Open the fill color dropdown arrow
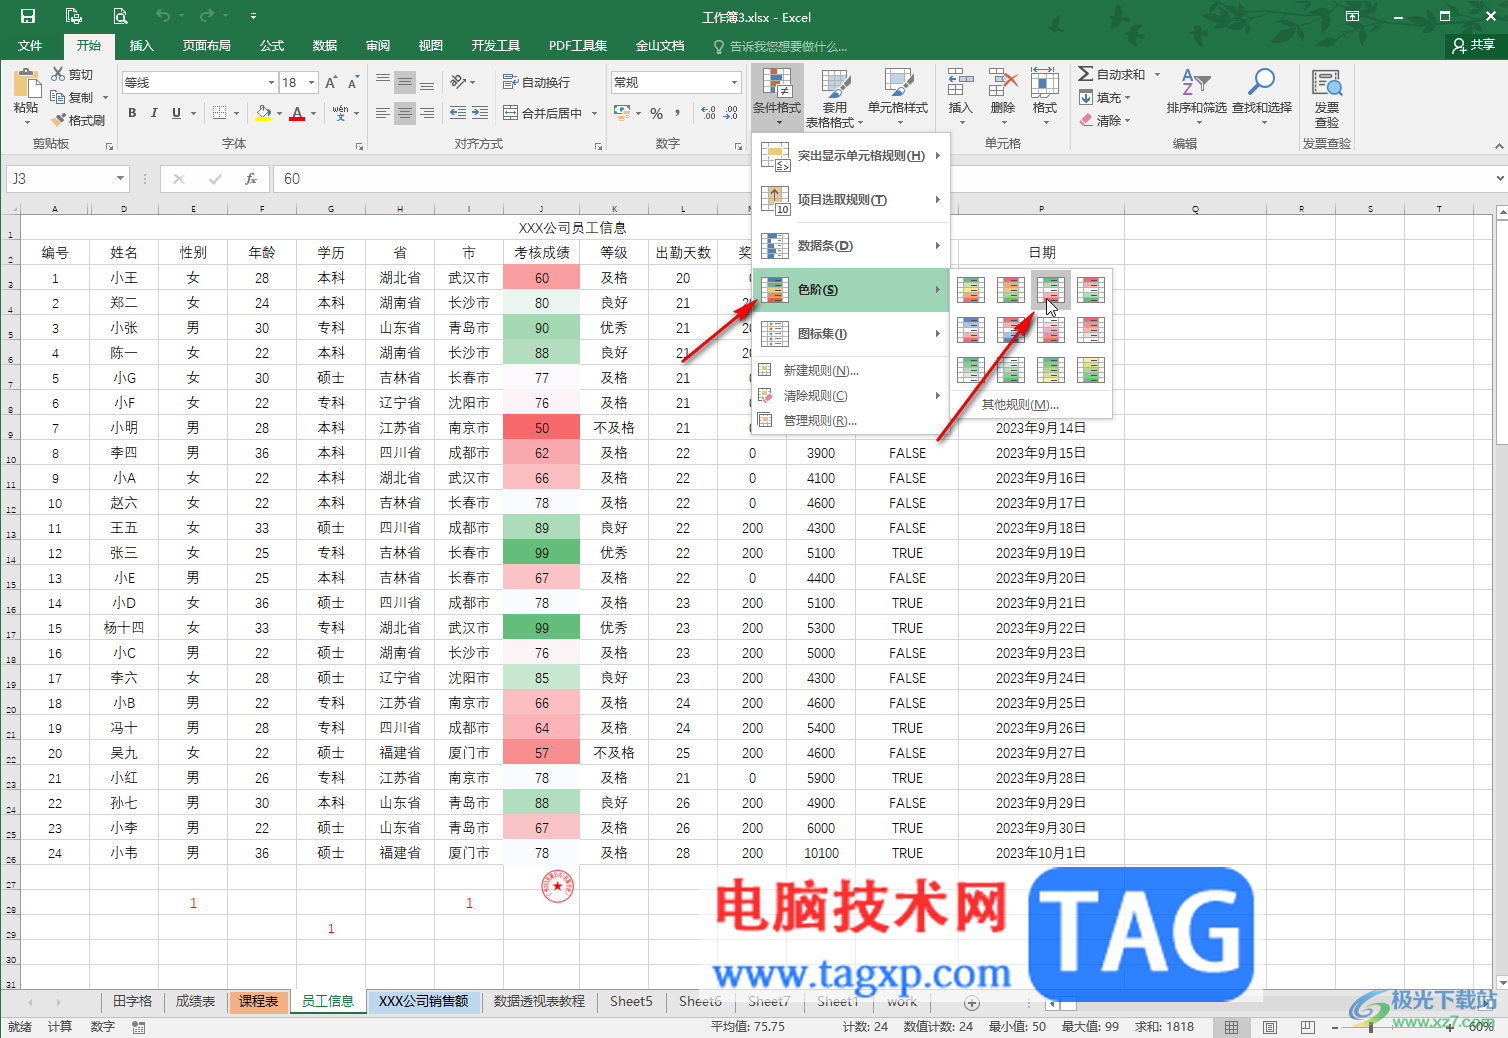Screen dimensions: 1508x1038 (279, 113)
